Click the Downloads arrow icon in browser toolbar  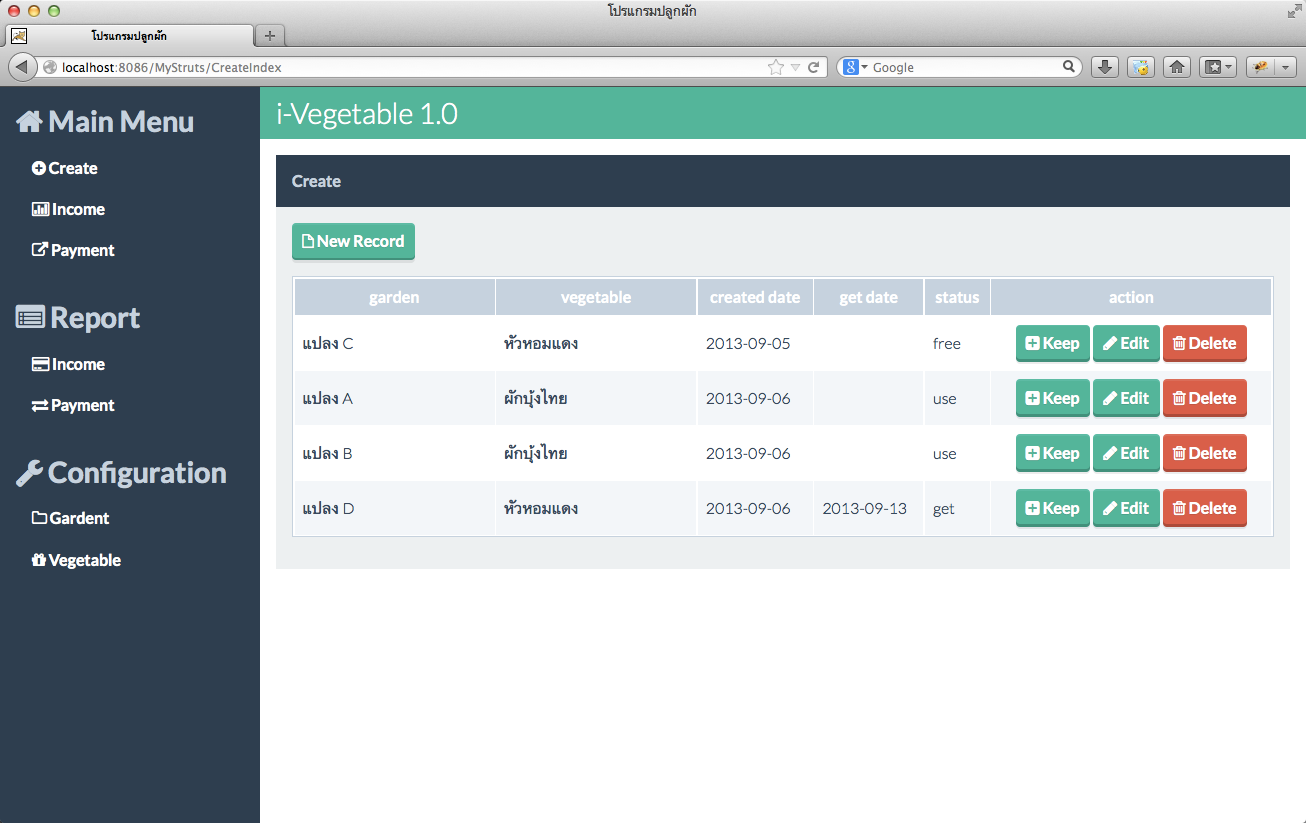[x=1104, y=66]
